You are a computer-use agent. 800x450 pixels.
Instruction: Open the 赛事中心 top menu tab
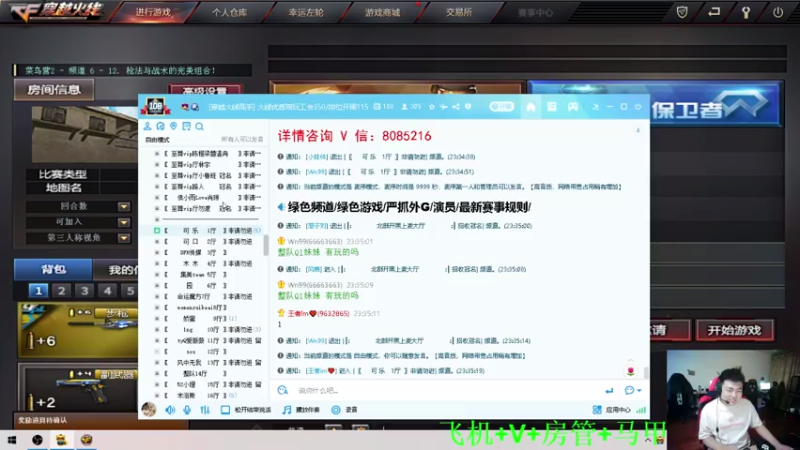535,12
